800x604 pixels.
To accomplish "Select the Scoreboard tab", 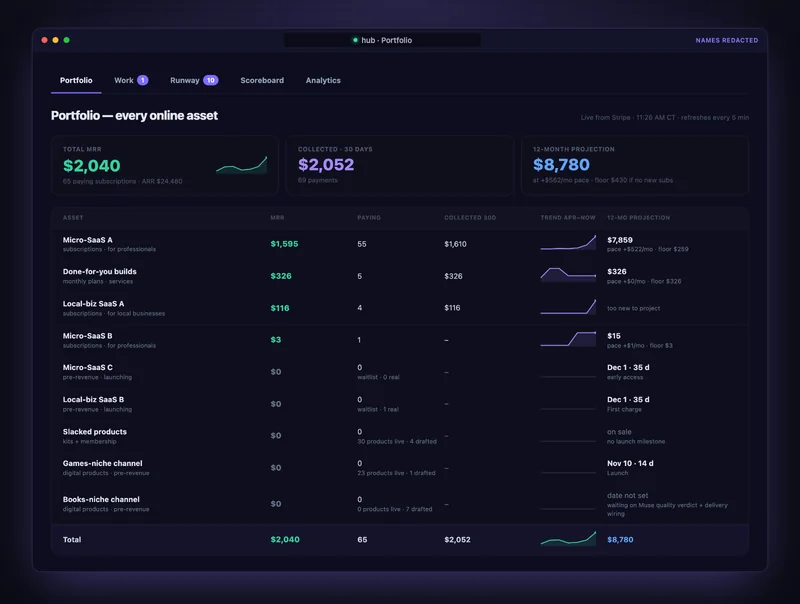I will pos(262,81).
